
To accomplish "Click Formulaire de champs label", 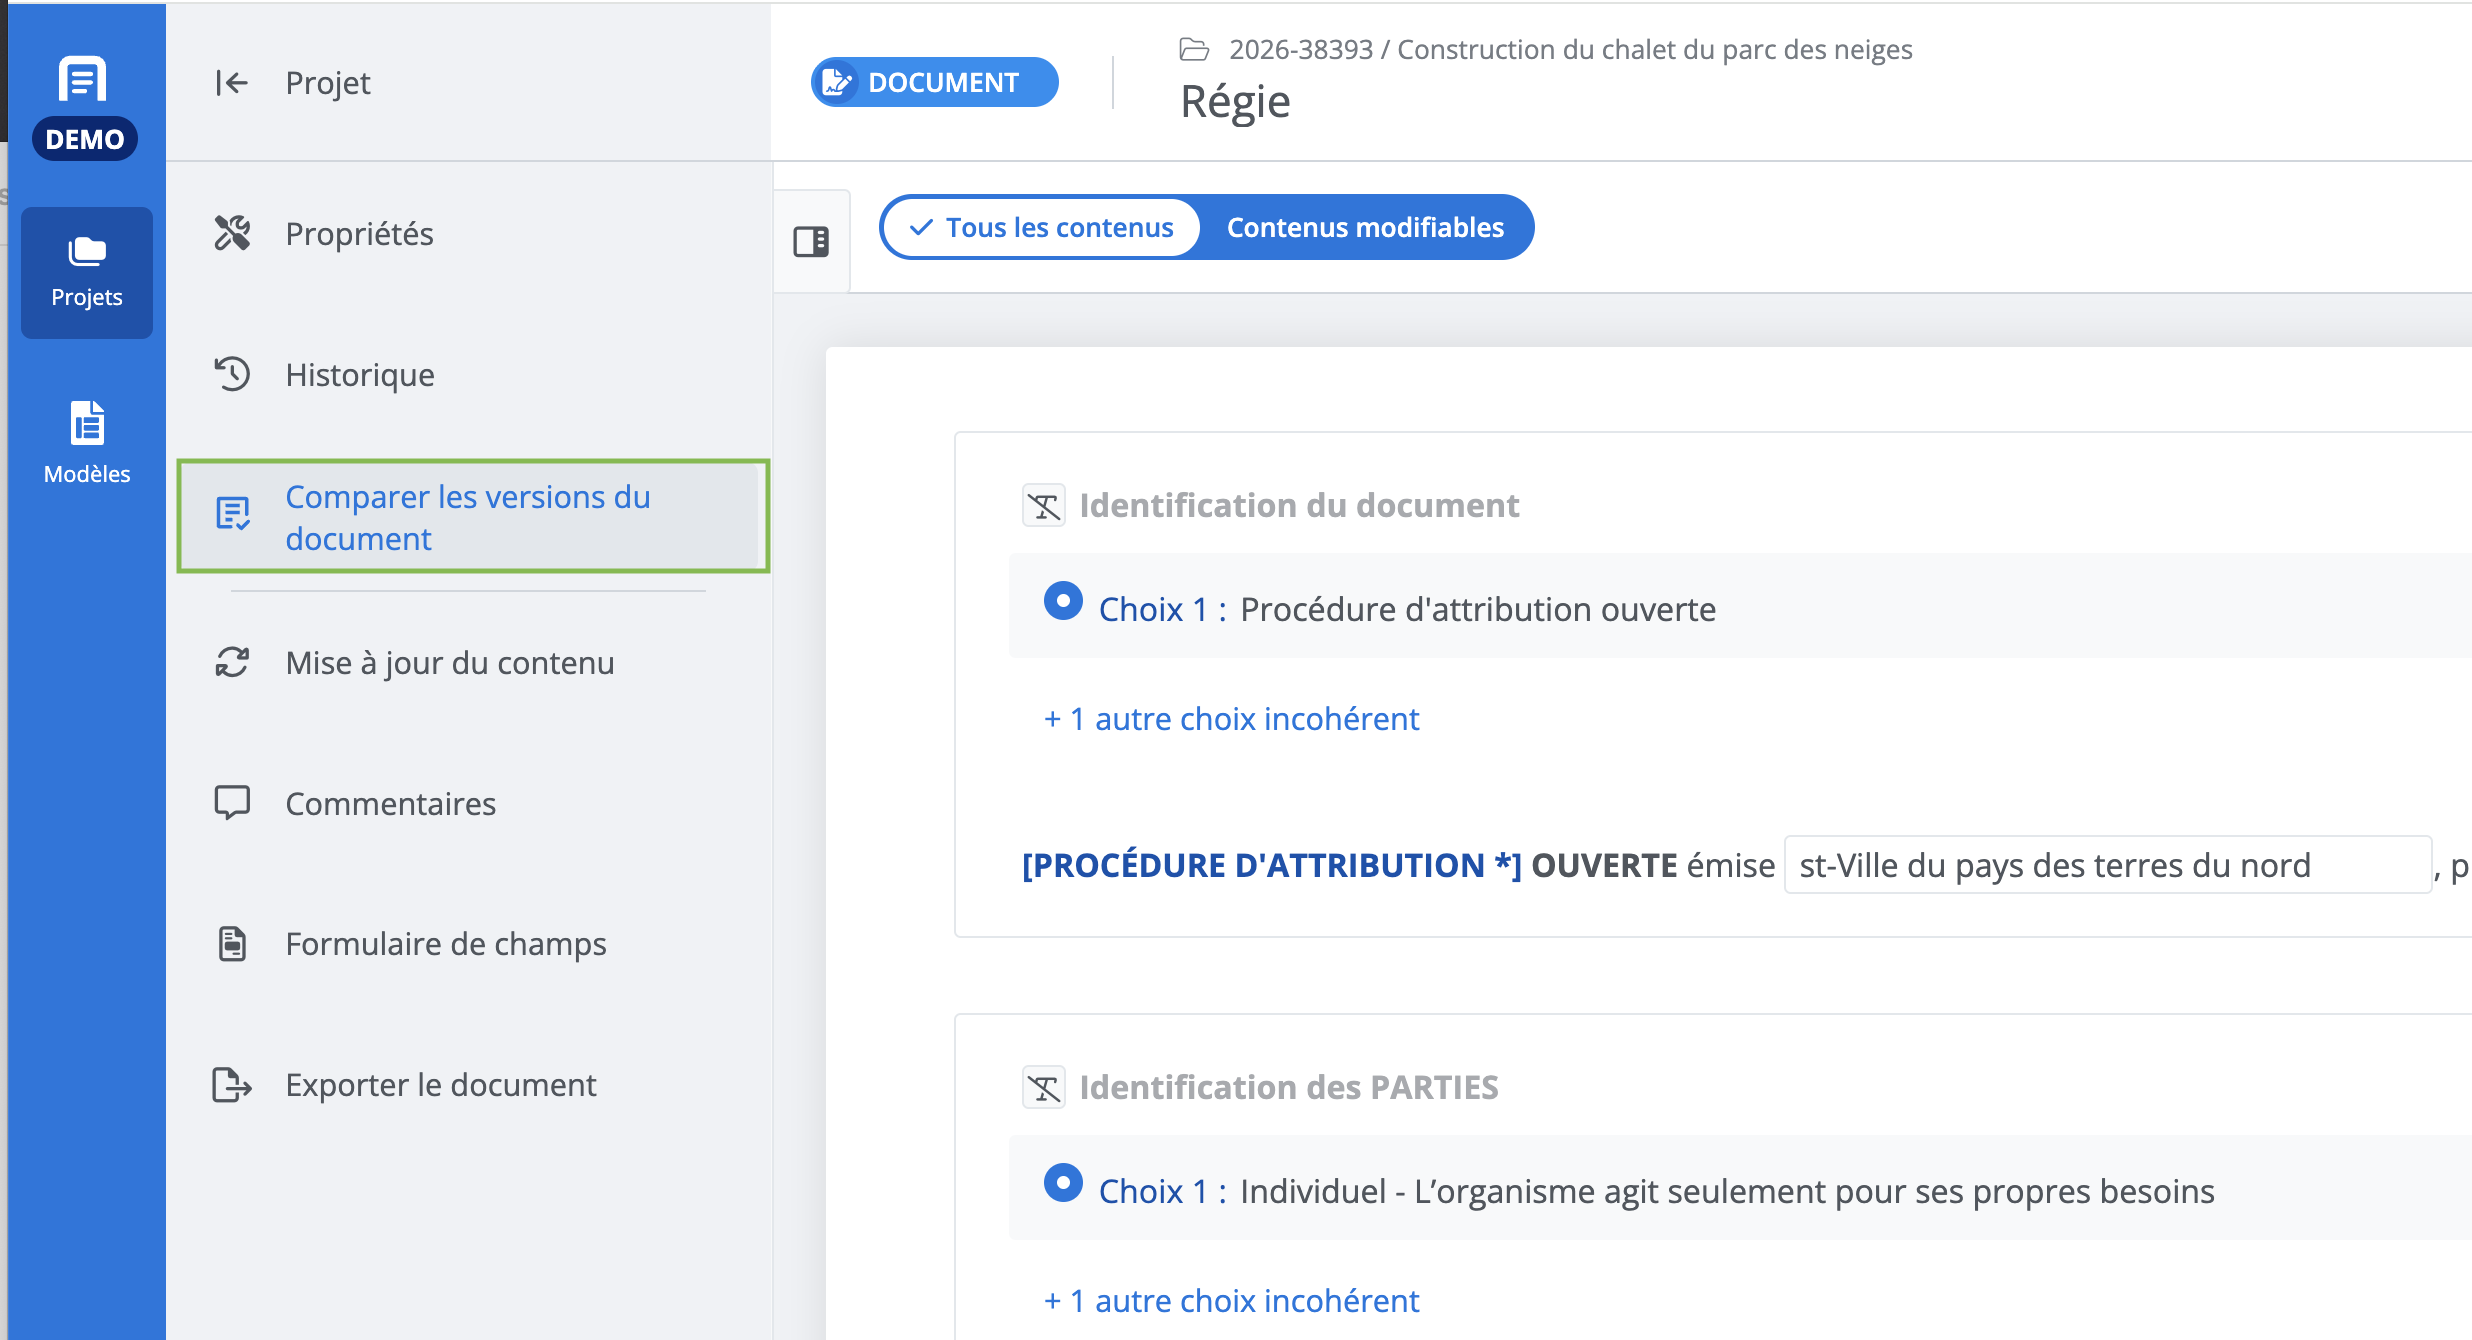I will (446, 943).
